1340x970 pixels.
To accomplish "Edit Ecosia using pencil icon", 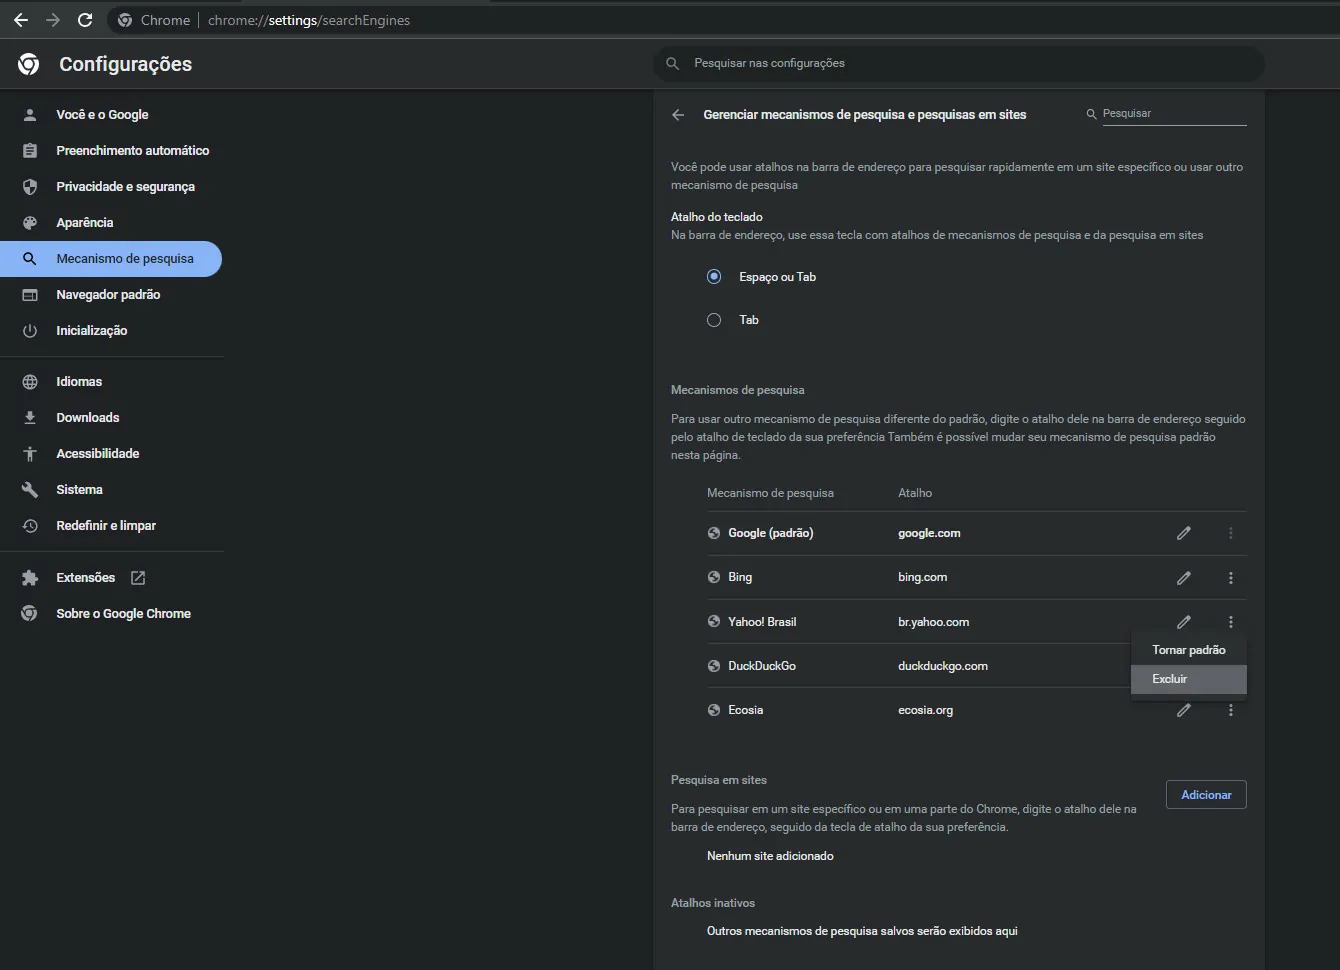I will click(x=1184, y=710).
